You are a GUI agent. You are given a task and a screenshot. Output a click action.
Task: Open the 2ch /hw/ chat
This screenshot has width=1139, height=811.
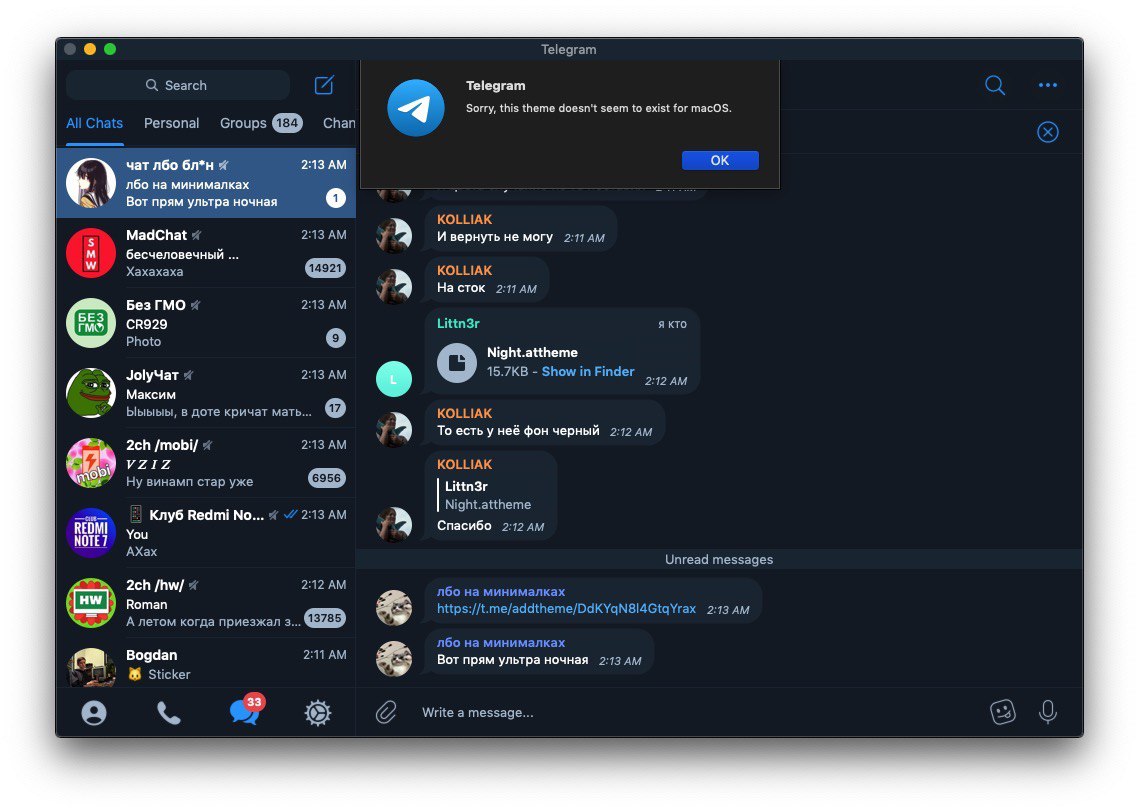pyautogui.click(x=206, y=602)
